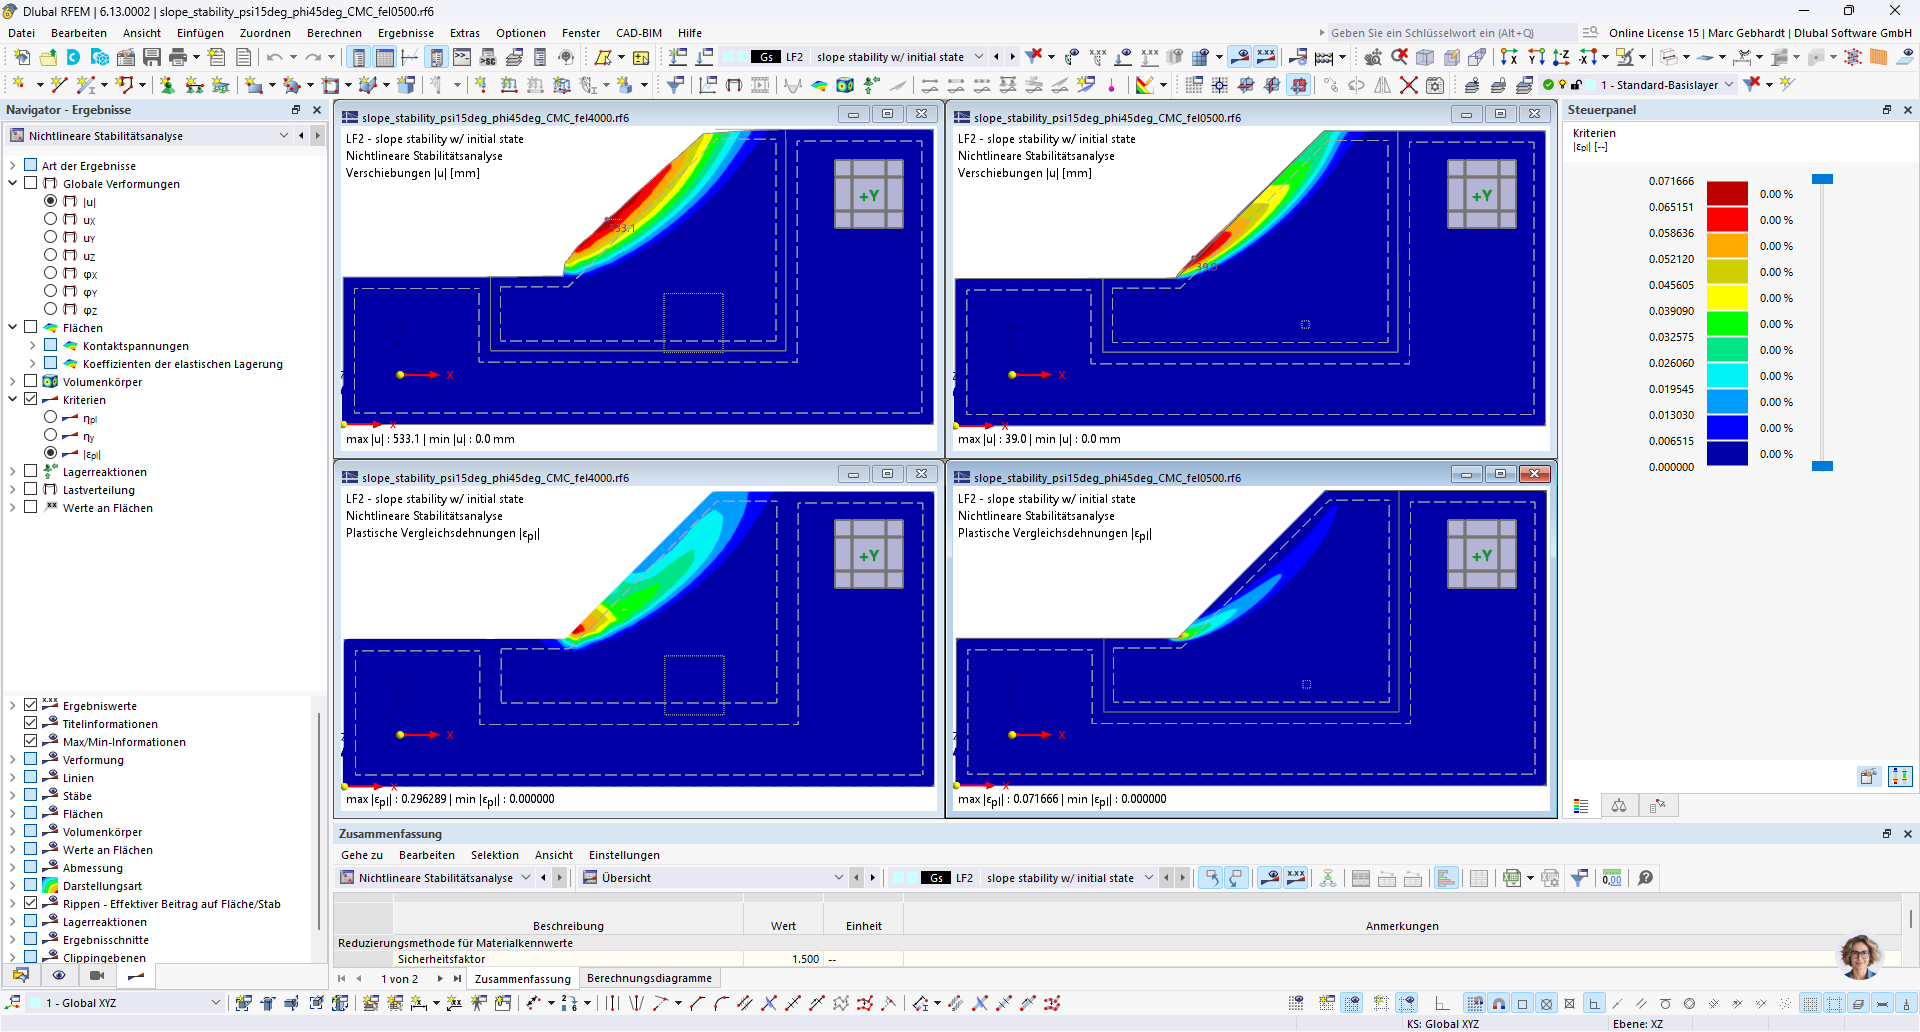This screenshot has width=1920, height=1032.
Task: Open the Standard-Basislayer dropdown
Action: (1729, 85)
